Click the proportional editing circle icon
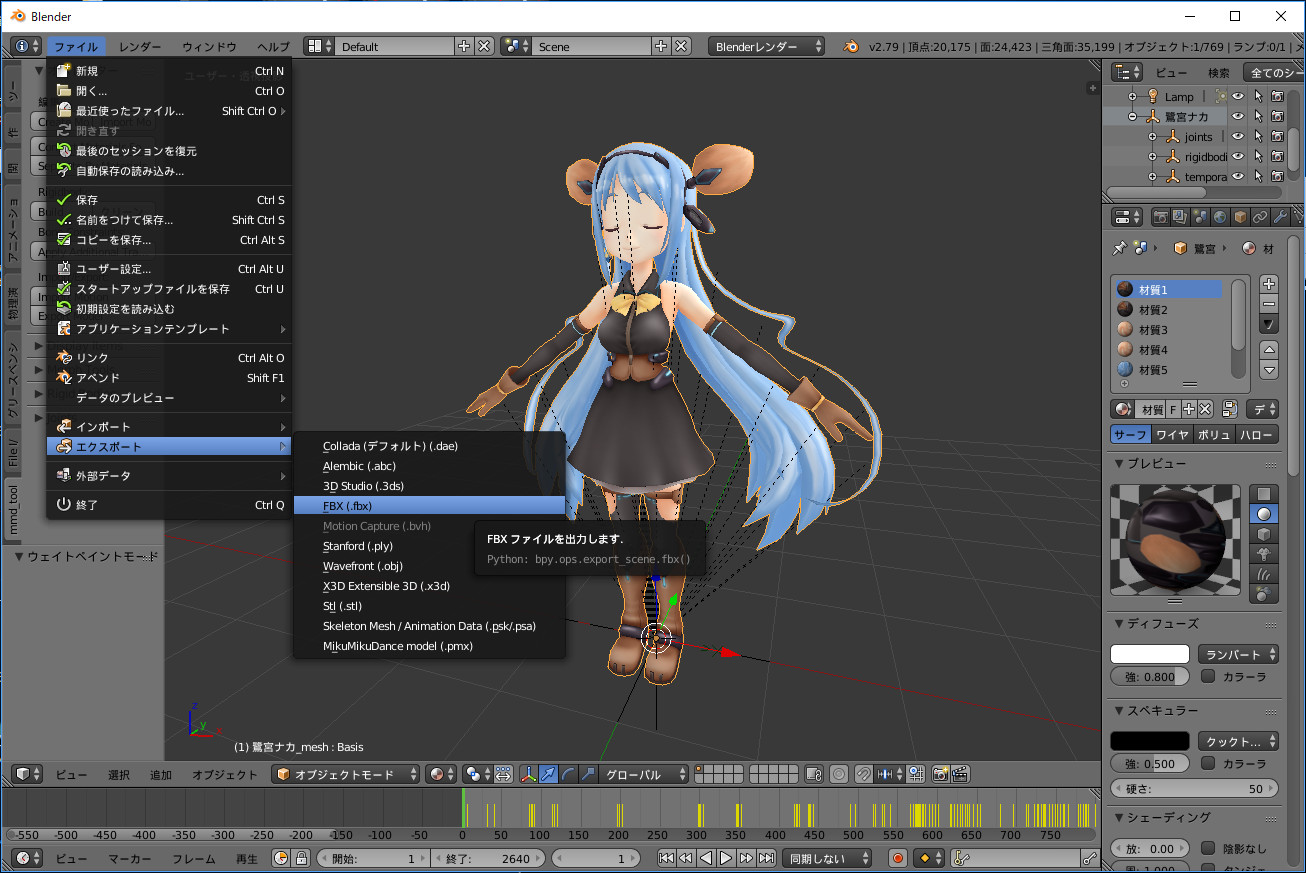The image size is (1306, 873). pyautogui.click(x=838, y=774)
